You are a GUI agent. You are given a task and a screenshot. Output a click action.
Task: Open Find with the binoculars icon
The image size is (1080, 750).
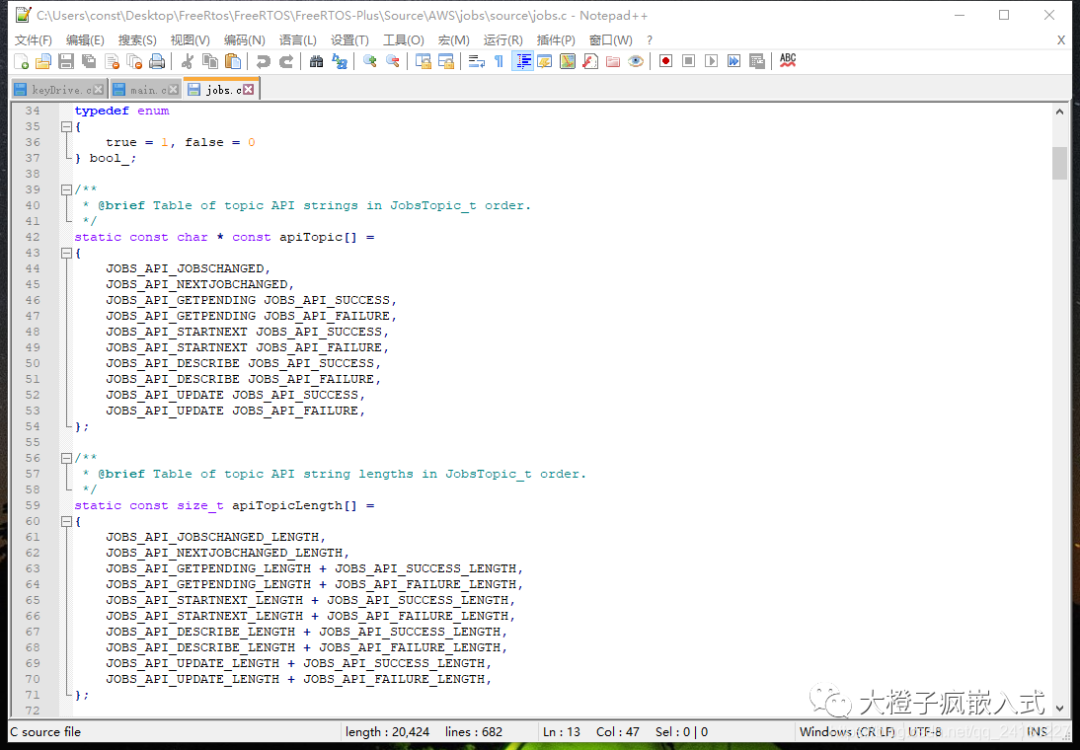coord(317,62)
